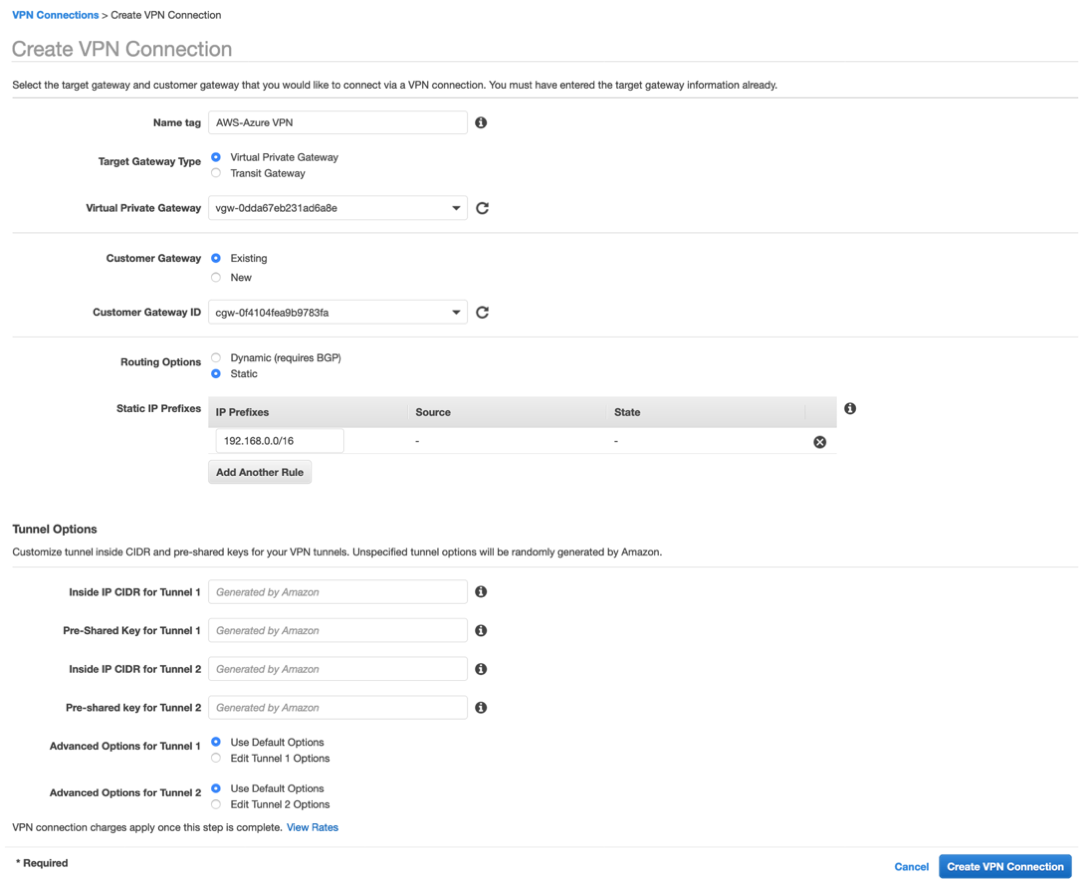Click Create VPN Connection button
The image size is (1087, 888).
tap(1005, 866)
